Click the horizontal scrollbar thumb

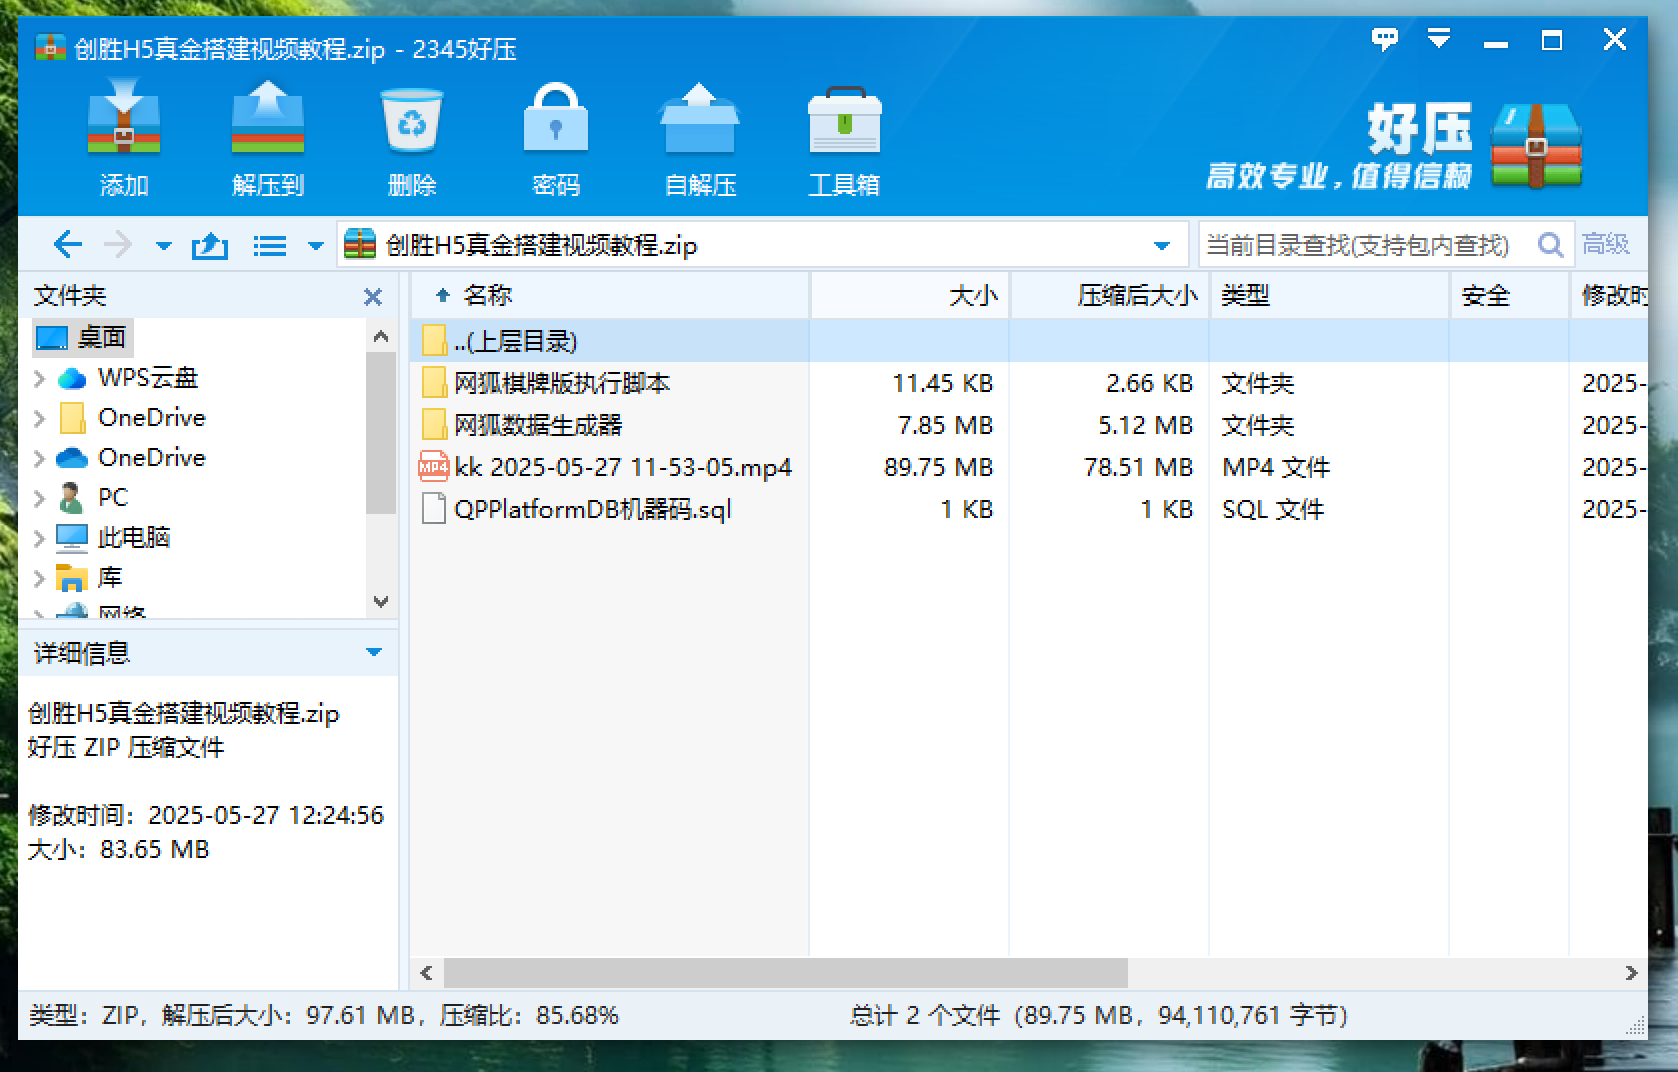pyautogui.click(x=786, y=972)
